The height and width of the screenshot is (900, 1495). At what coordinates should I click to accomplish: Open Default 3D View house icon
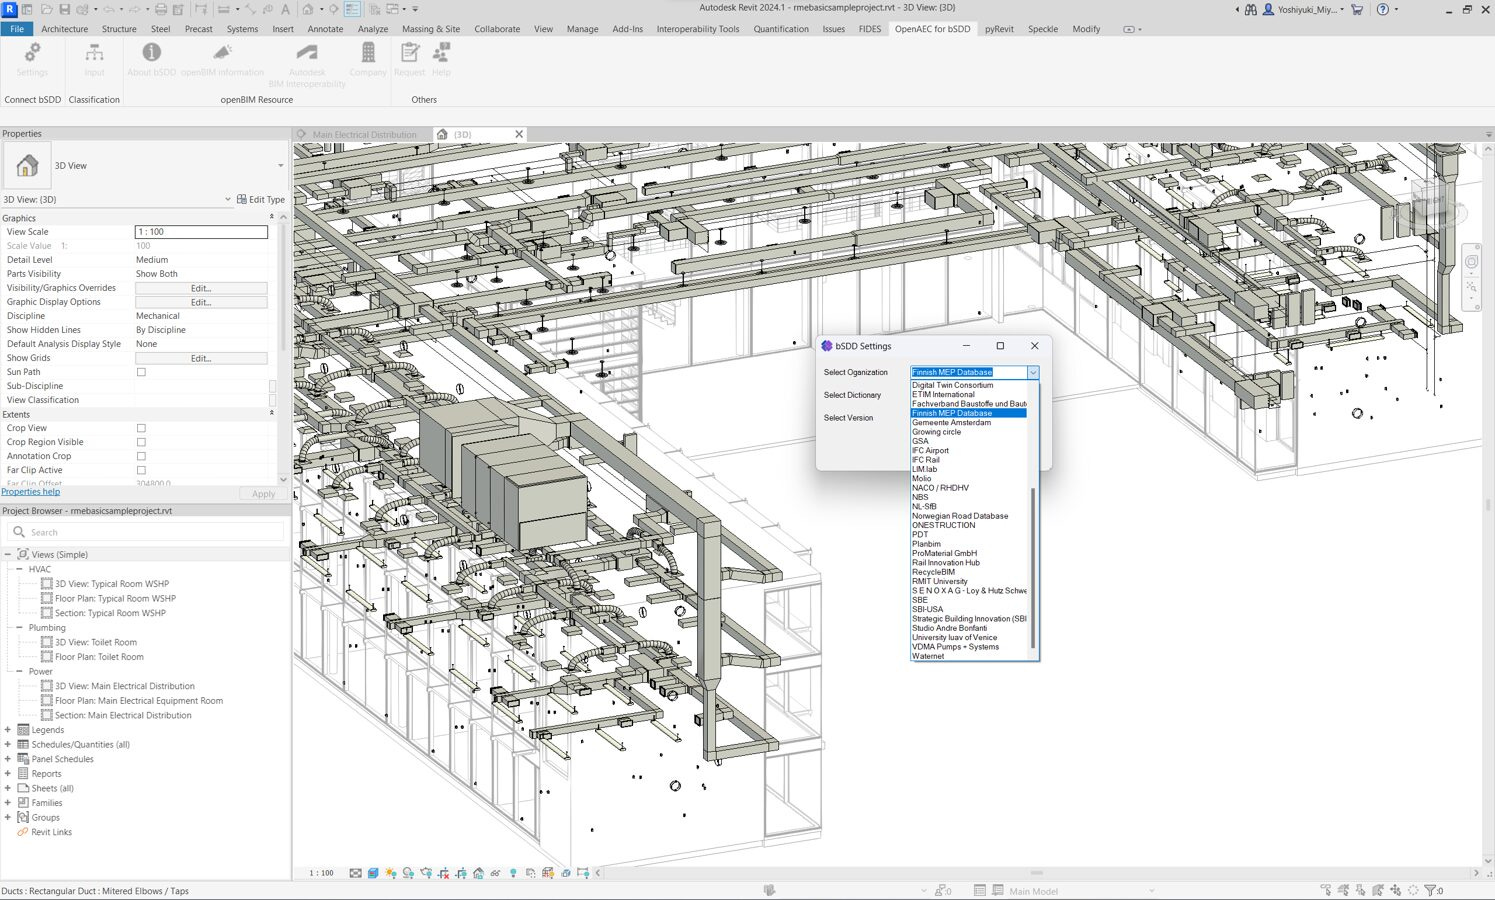tap(307, 9)
